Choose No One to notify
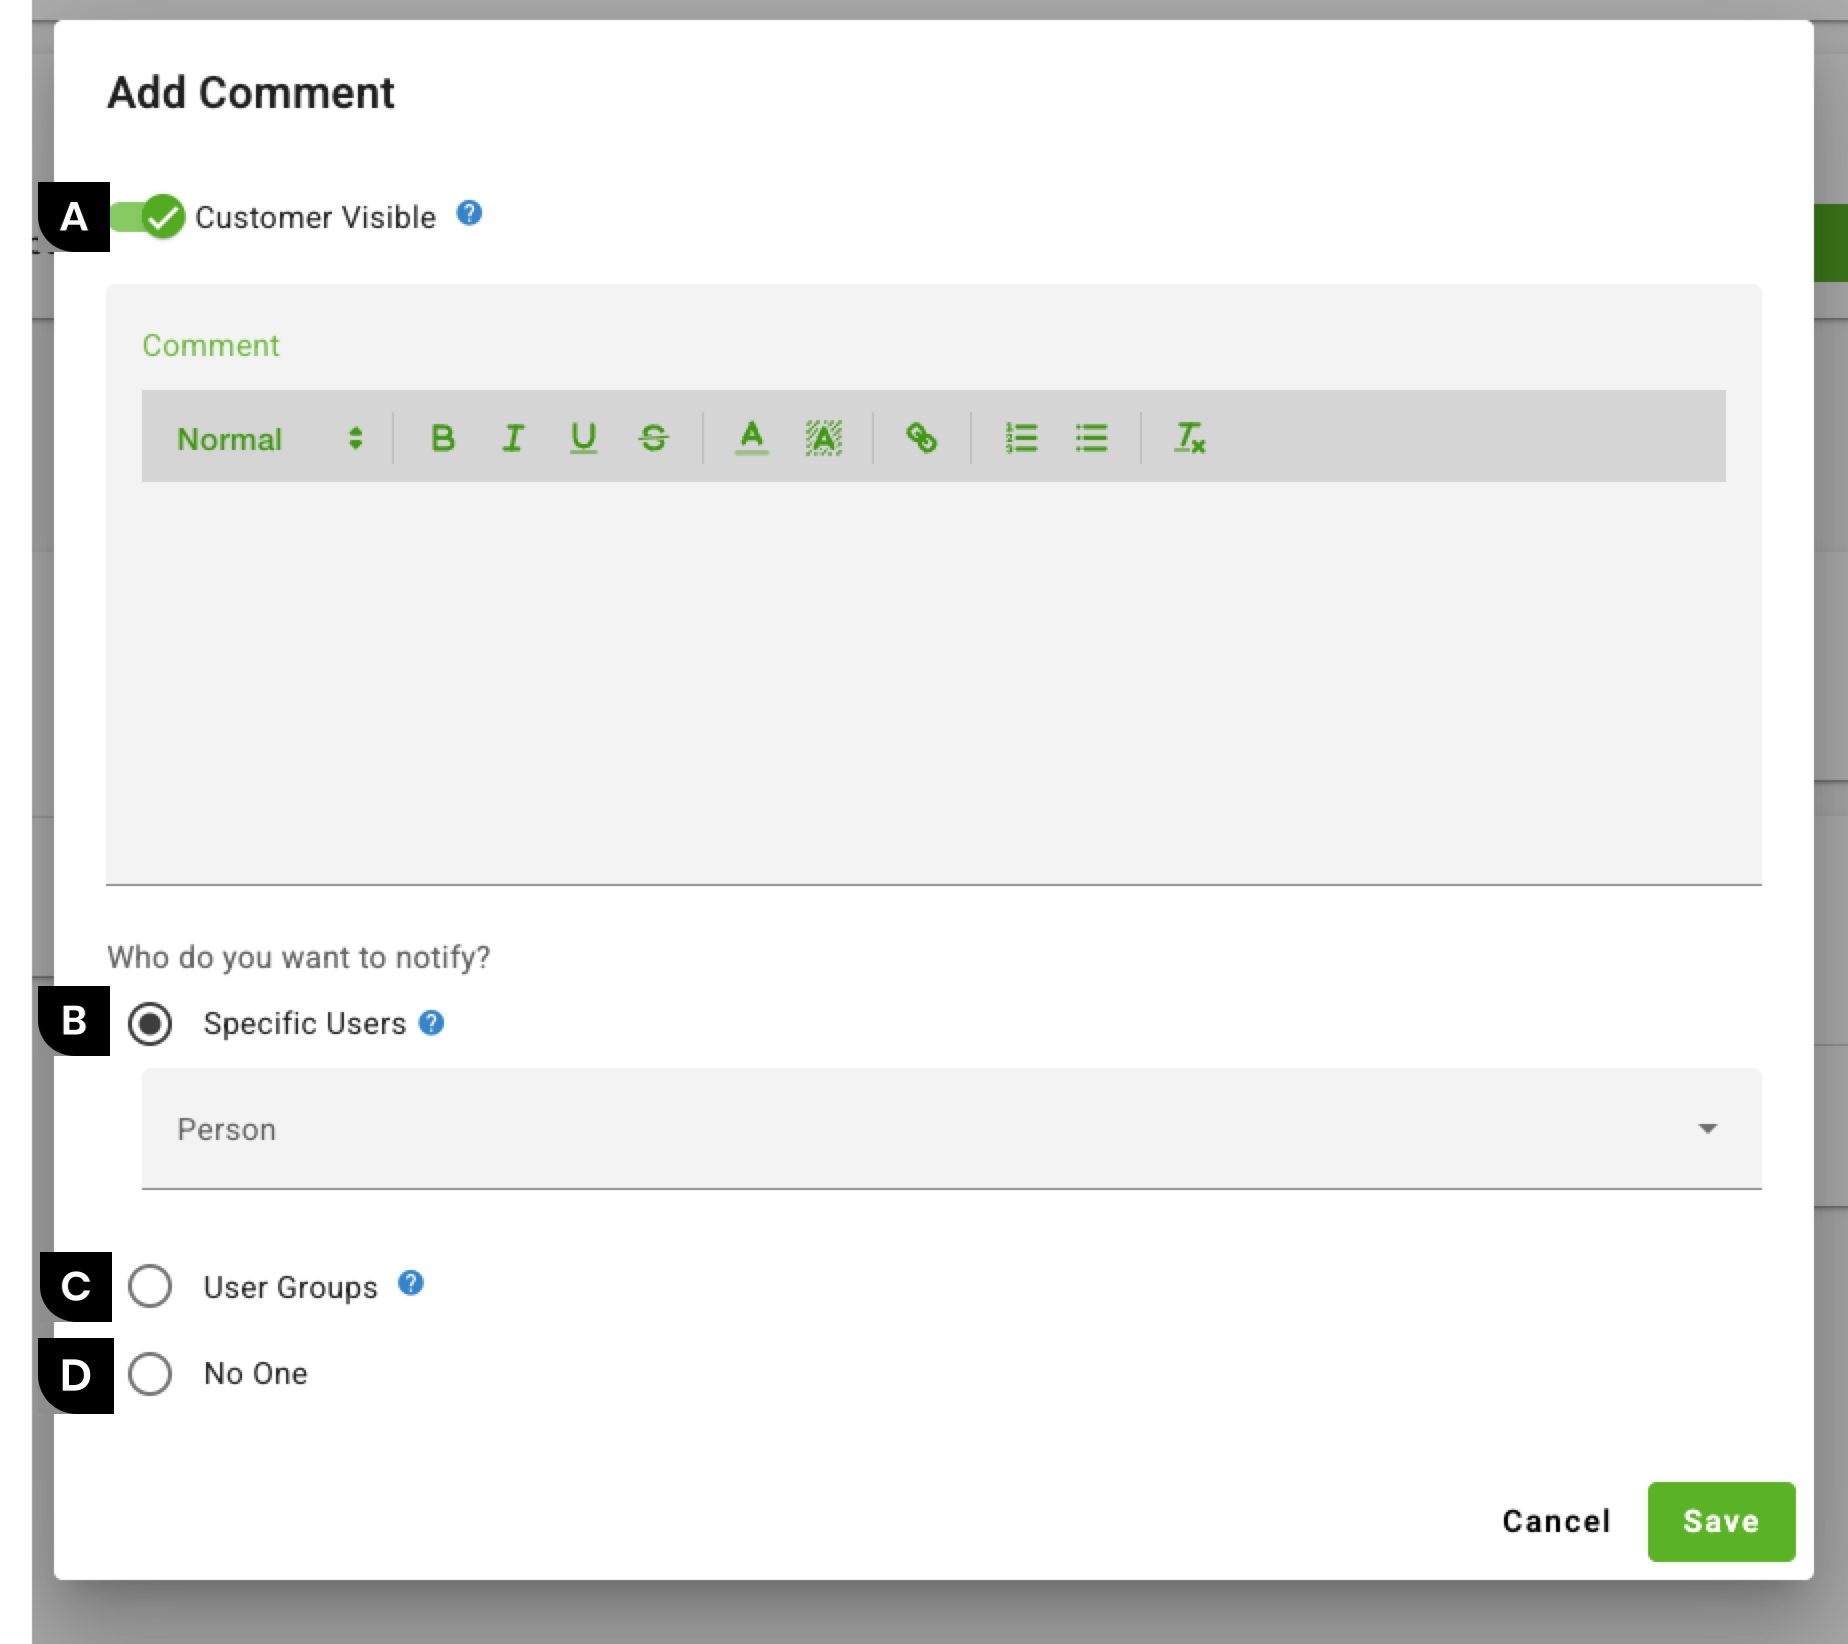This screenshot has height=1644, width=1848. [x=150, y=1374]
